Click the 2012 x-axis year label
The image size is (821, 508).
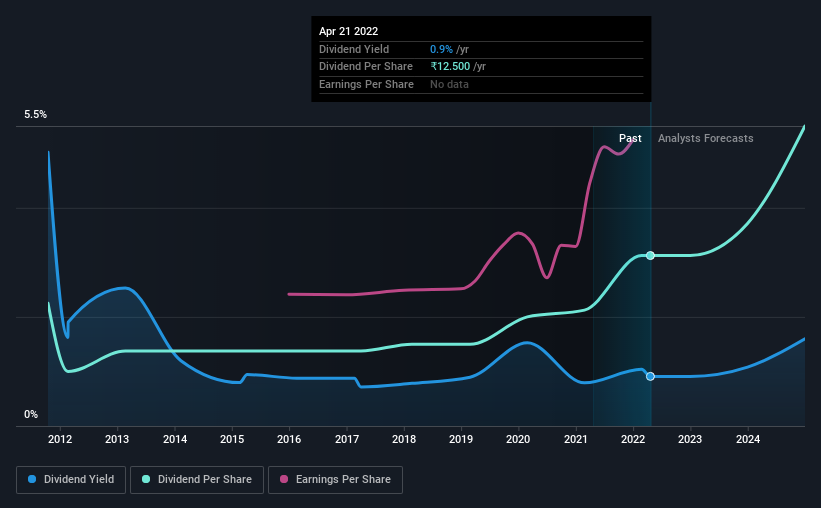(x=60, y=439)
